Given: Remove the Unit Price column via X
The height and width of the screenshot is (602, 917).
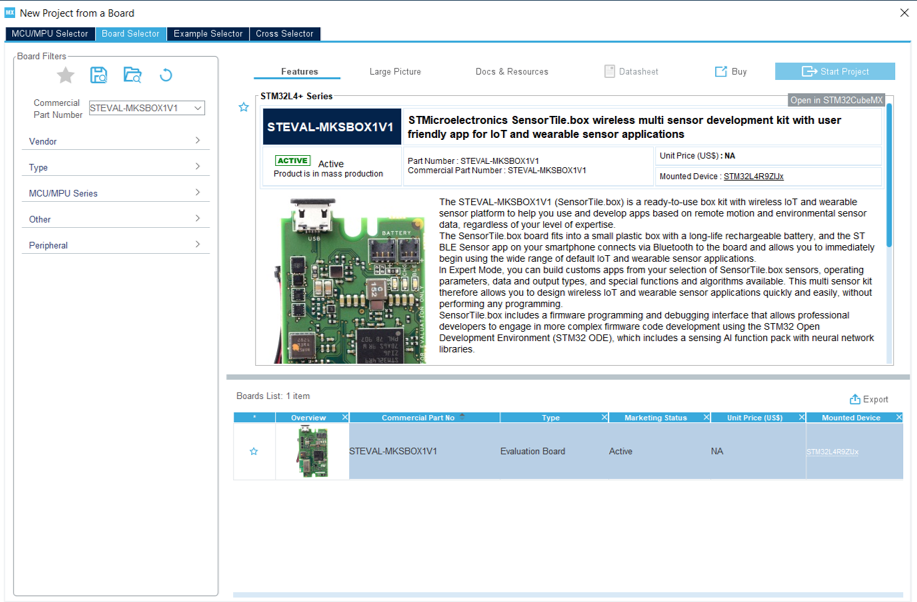Looking at the screenshot, I should (x=802, y=417).
